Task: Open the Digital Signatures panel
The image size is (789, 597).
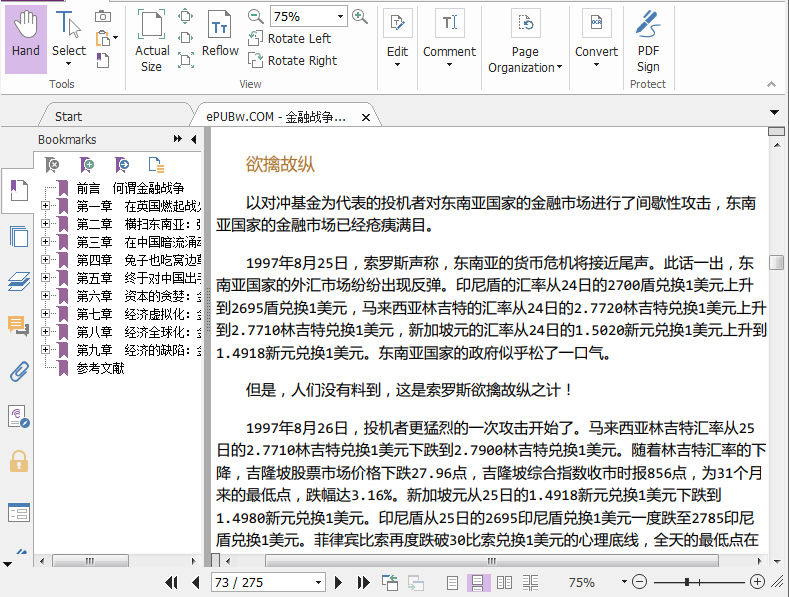Action: pos(19,417)
